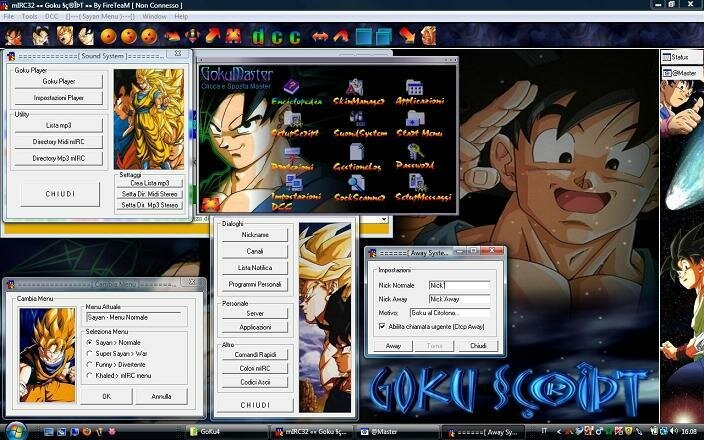Open dropdown arrow above yellow bar
This screenshot has height=440, width=704.
pos(384,219)
